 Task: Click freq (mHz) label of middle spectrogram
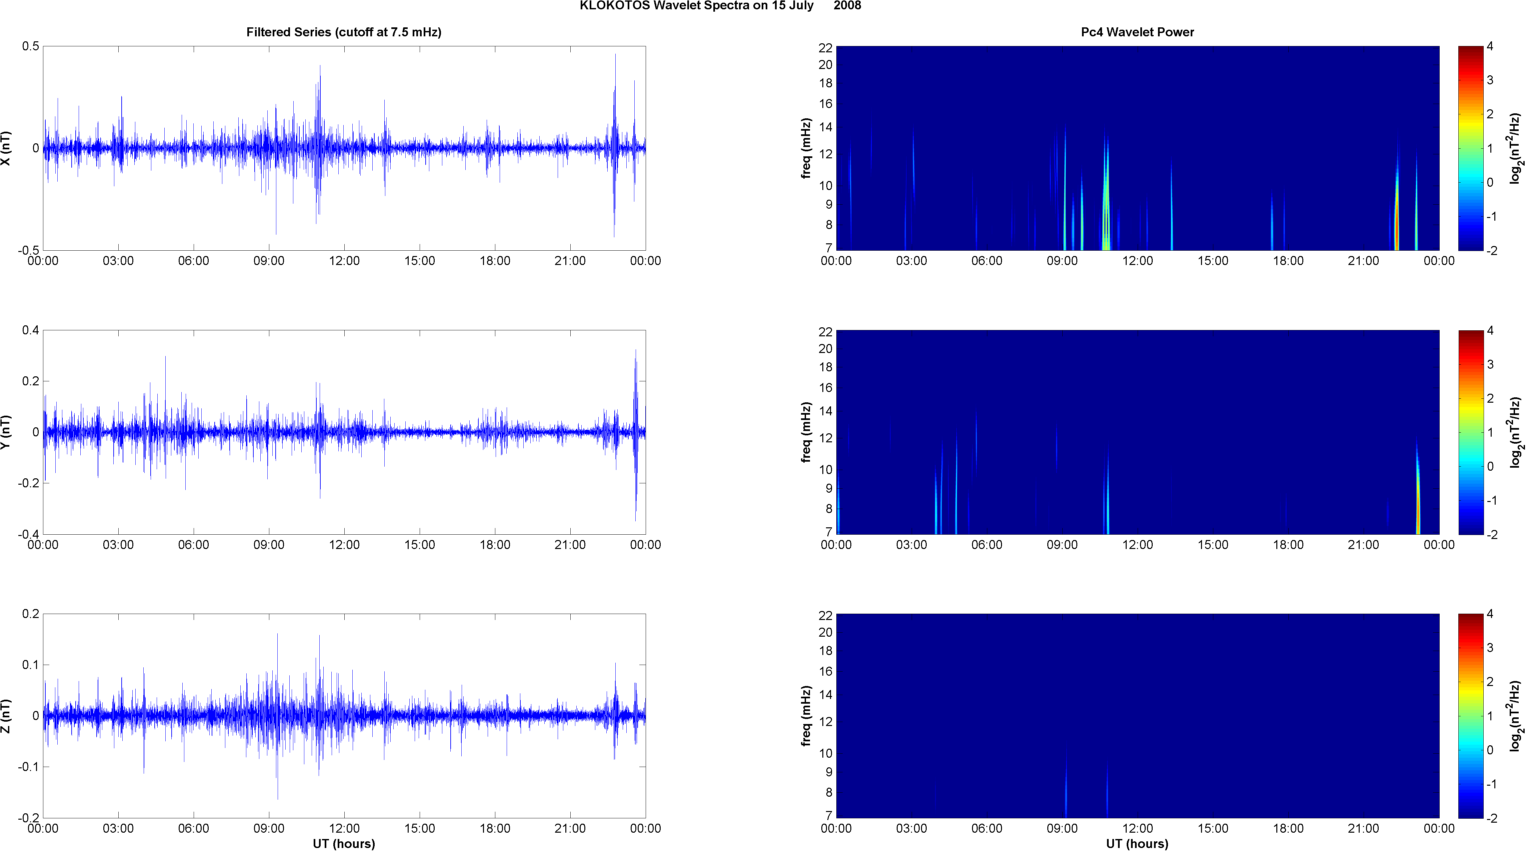[x=806, y=432]
